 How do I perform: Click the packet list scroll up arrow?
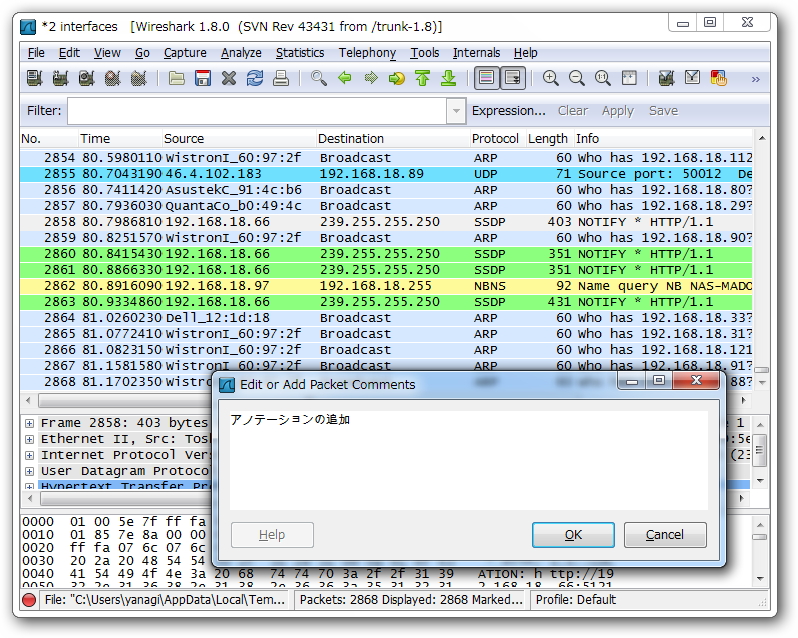(x=761, y=138)
